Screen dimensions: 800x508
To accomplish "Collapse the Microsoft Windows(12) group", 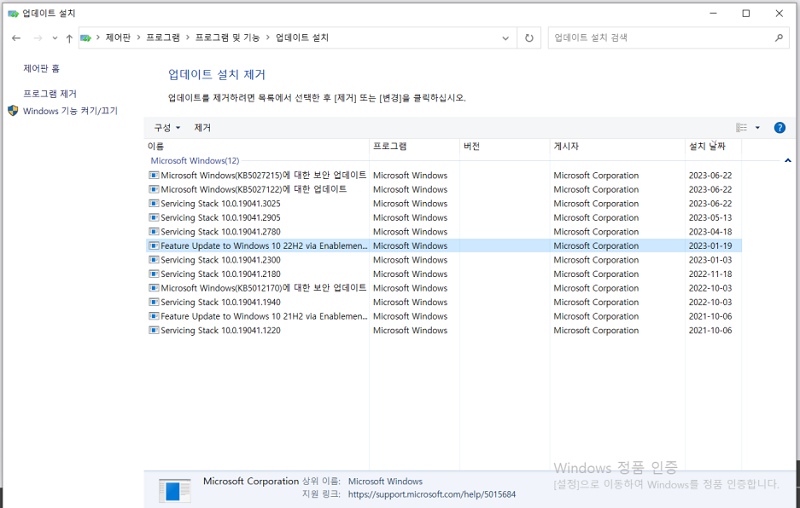I will tap(788, 161).
